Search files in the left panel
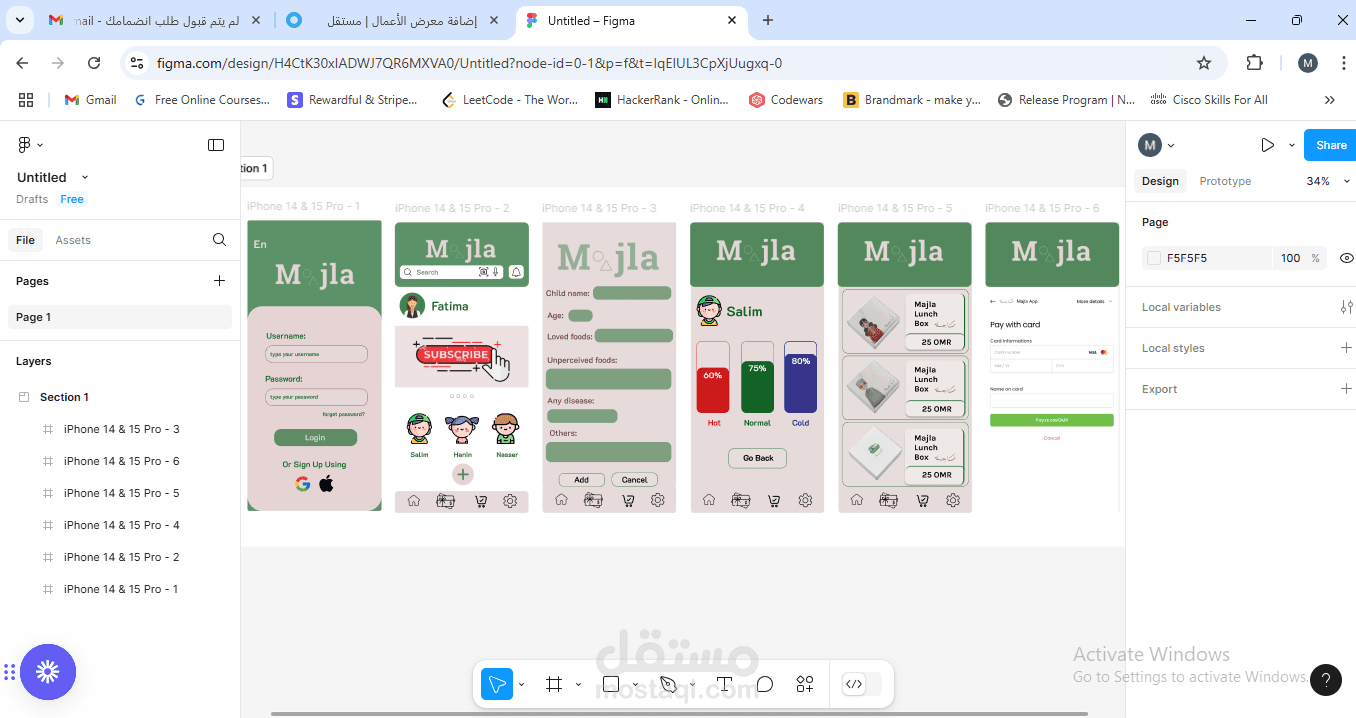This screenshot has width=1356, height=718. coord(219,240)
